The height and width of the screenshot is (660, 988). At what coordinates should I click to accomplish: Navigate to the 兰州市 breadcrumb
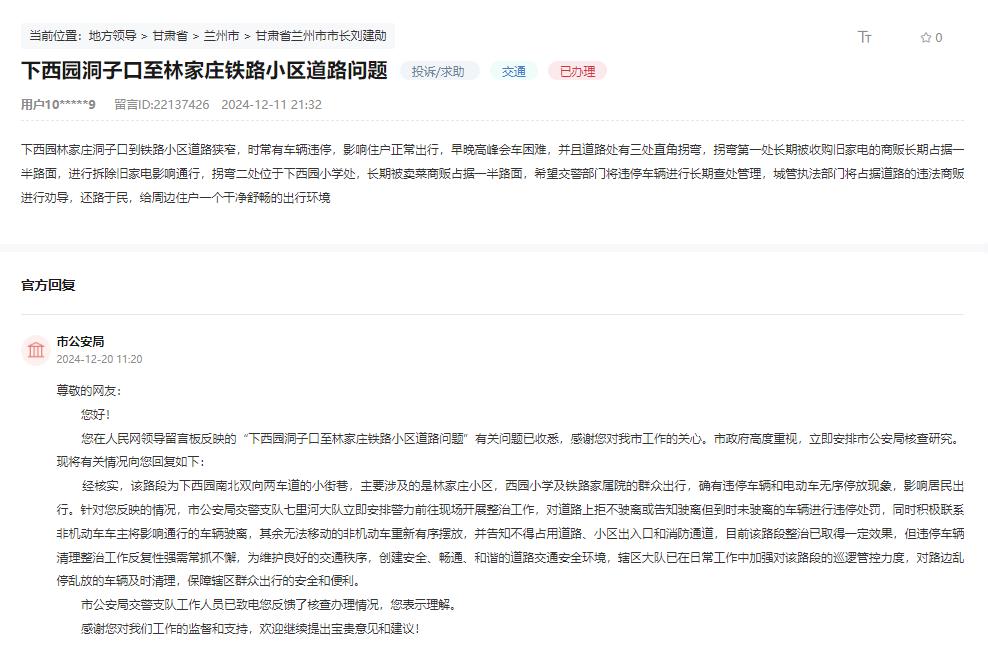(221, 36)
